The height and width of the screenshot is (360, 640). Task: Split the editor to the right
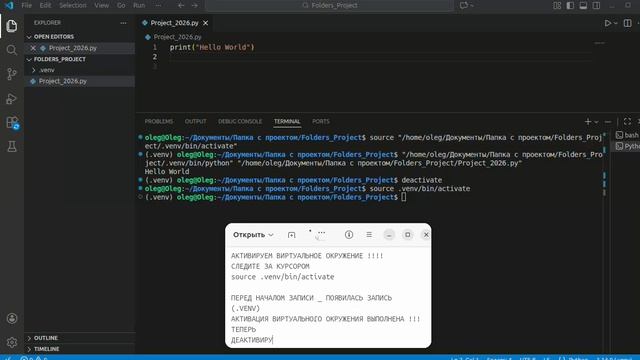628,23
